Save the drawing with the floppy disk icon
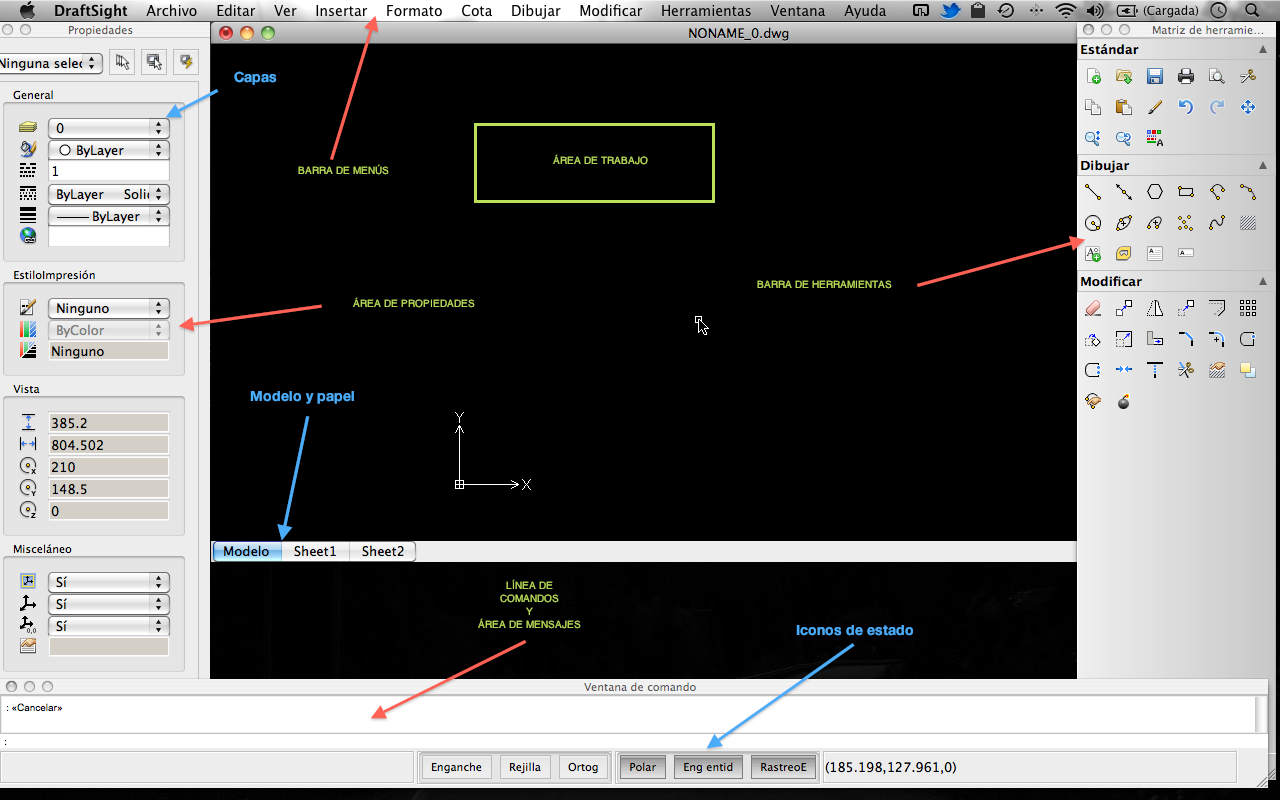The image size is (1280, 800). click(1155, 76)
